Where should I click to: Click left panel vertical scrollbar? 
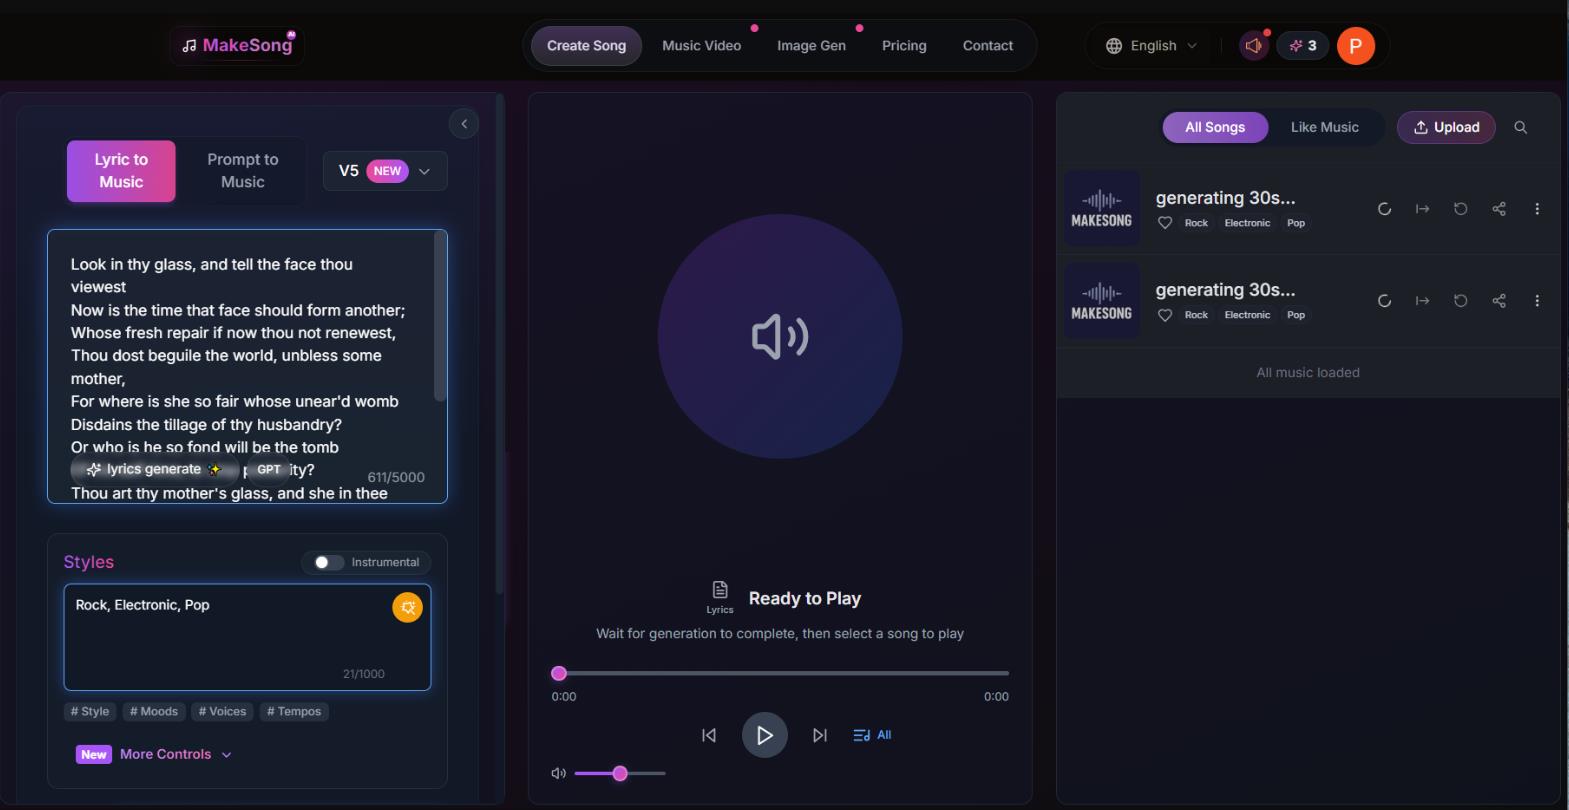coord(500,343)
